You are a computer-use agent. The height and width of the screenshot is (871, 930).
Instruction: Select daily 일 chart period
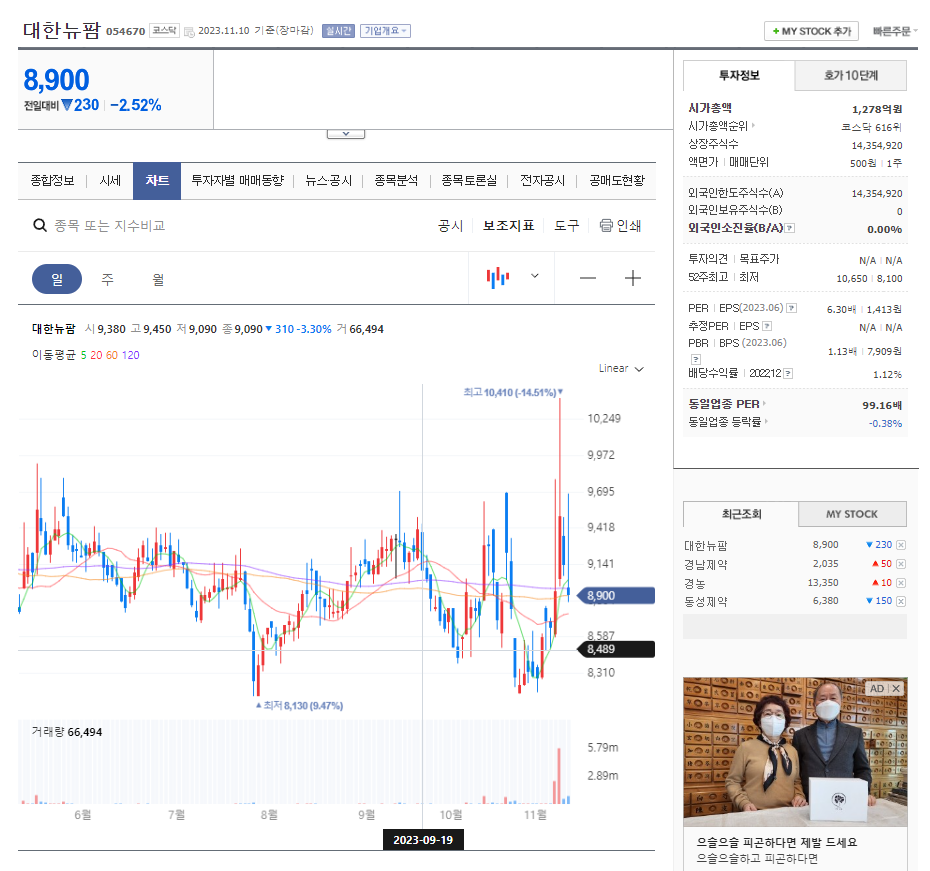pos(57,279)
